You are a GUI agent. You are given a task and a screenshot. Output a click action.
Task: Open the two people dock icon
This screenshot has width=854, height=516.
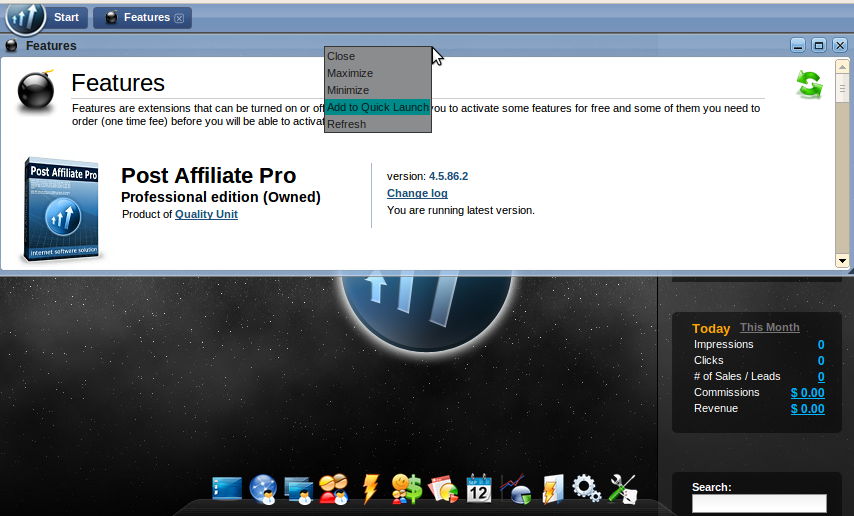(334, 489)
